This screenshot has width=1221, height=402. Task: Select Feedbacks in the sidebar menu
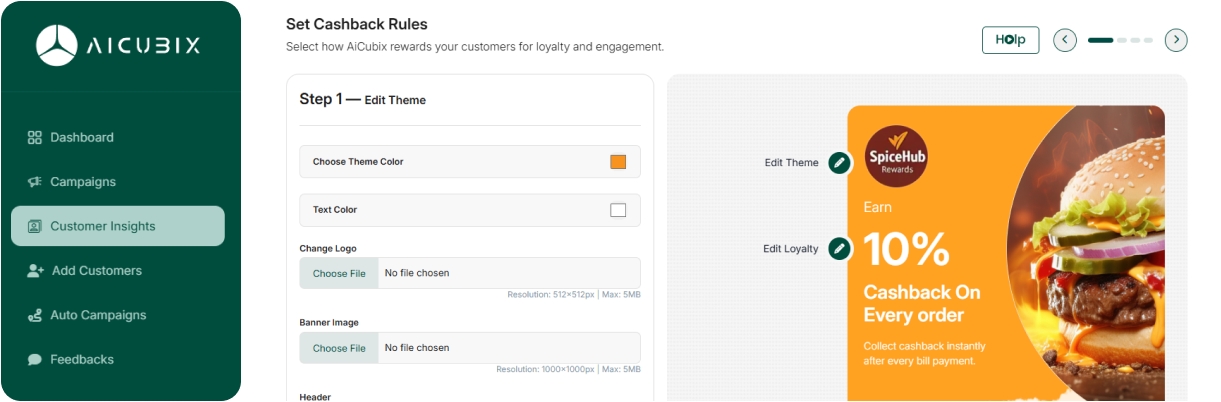tap(82, 360)
